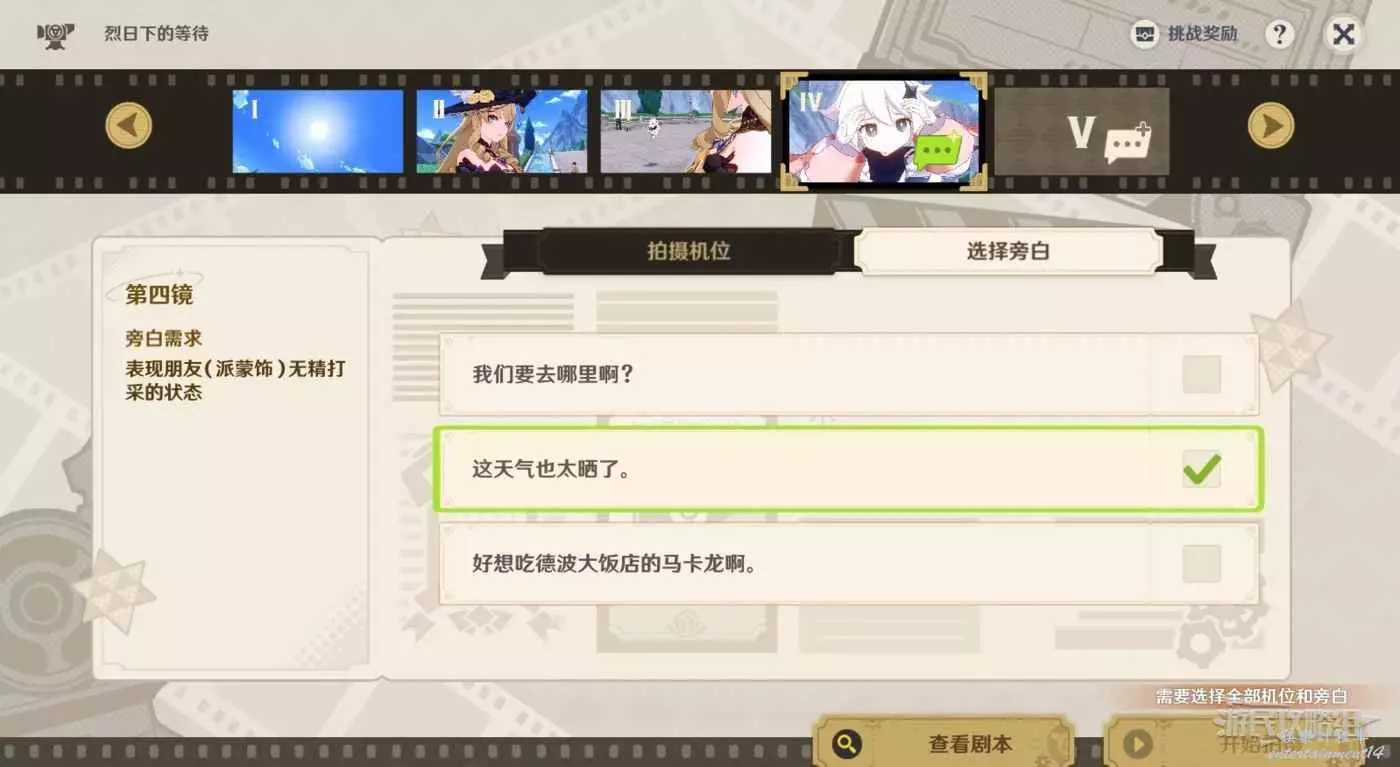The width and height of the screenshot is (1400, 767).
Task: Open 查看剧本 to view the script
Action: click(944, 744)
